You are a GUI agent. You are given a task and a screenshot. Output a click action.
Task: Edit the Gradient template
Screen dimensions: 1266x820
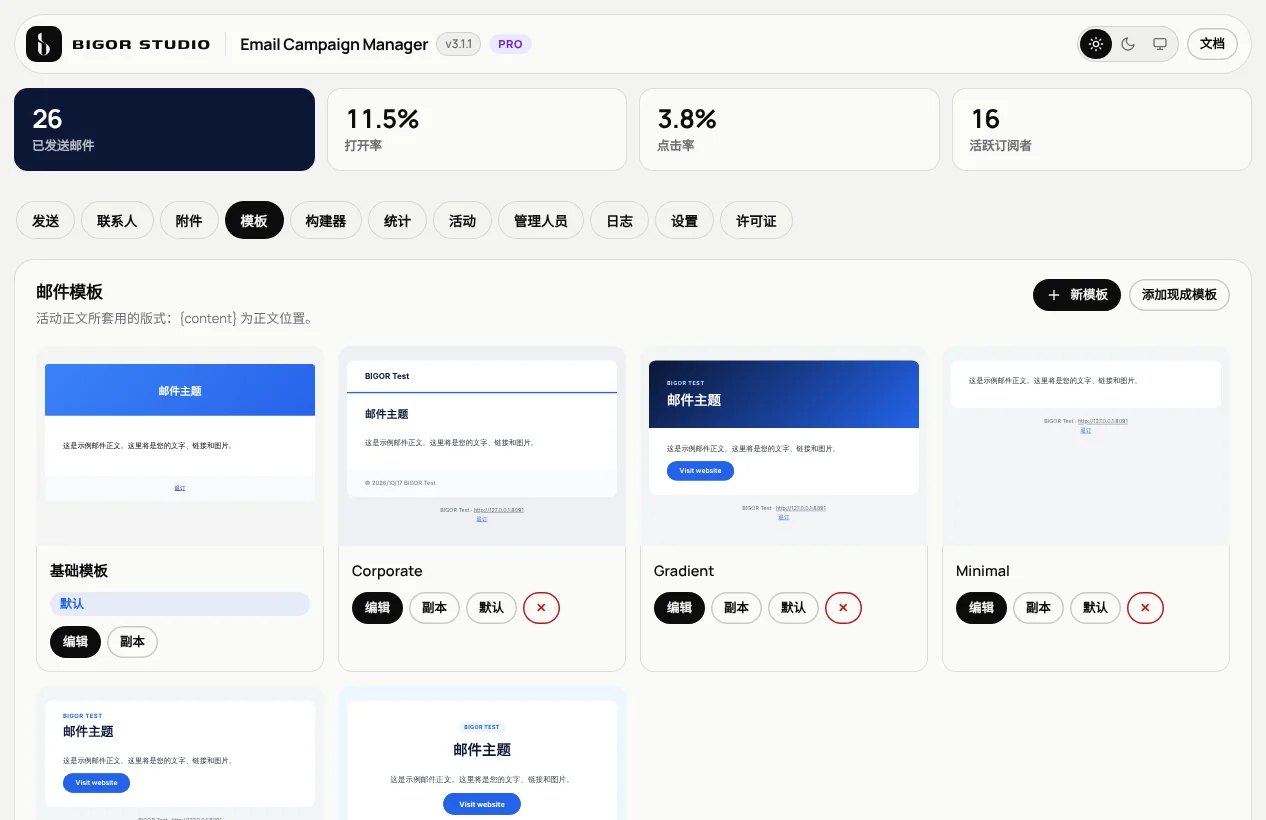(679, 608)
